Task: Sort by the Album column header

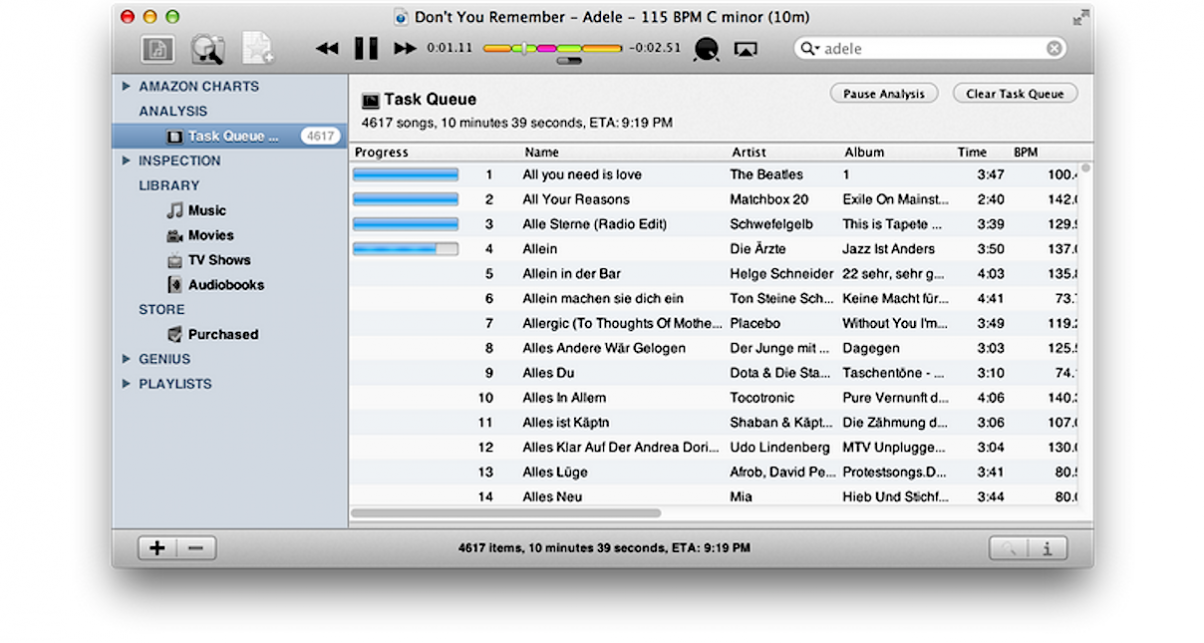Action: tap(864, 153)
